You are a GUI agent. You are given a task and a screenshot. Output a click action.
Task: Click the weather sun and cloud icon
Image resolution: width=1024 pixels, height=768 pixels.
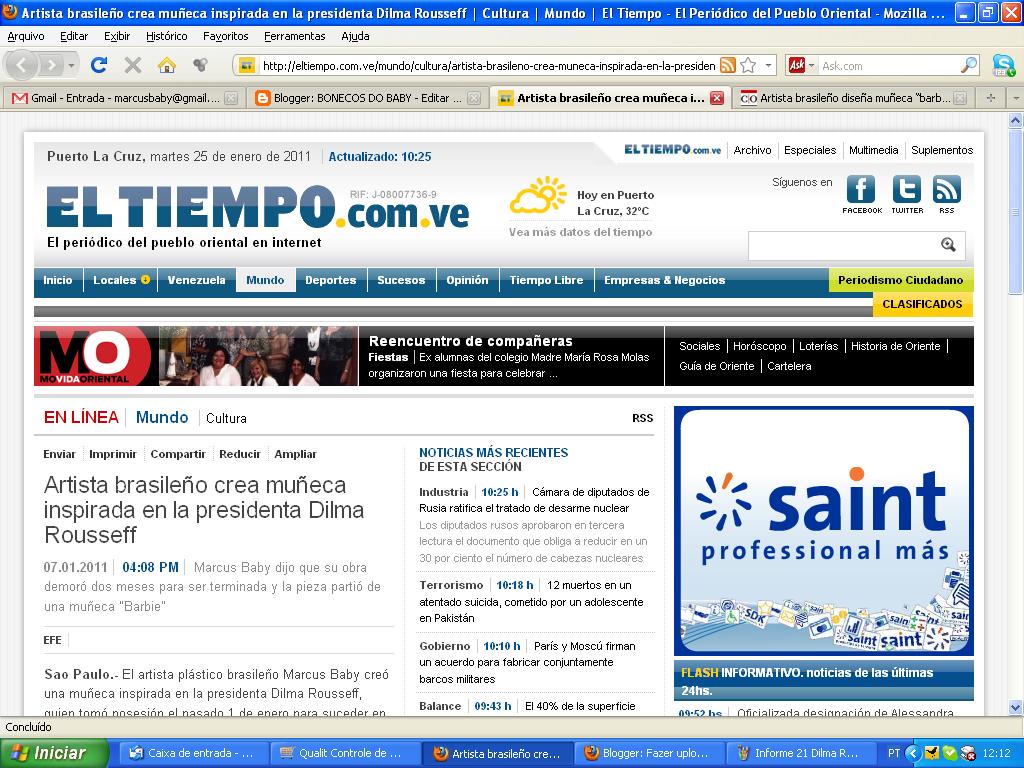(x=538, y=195)
